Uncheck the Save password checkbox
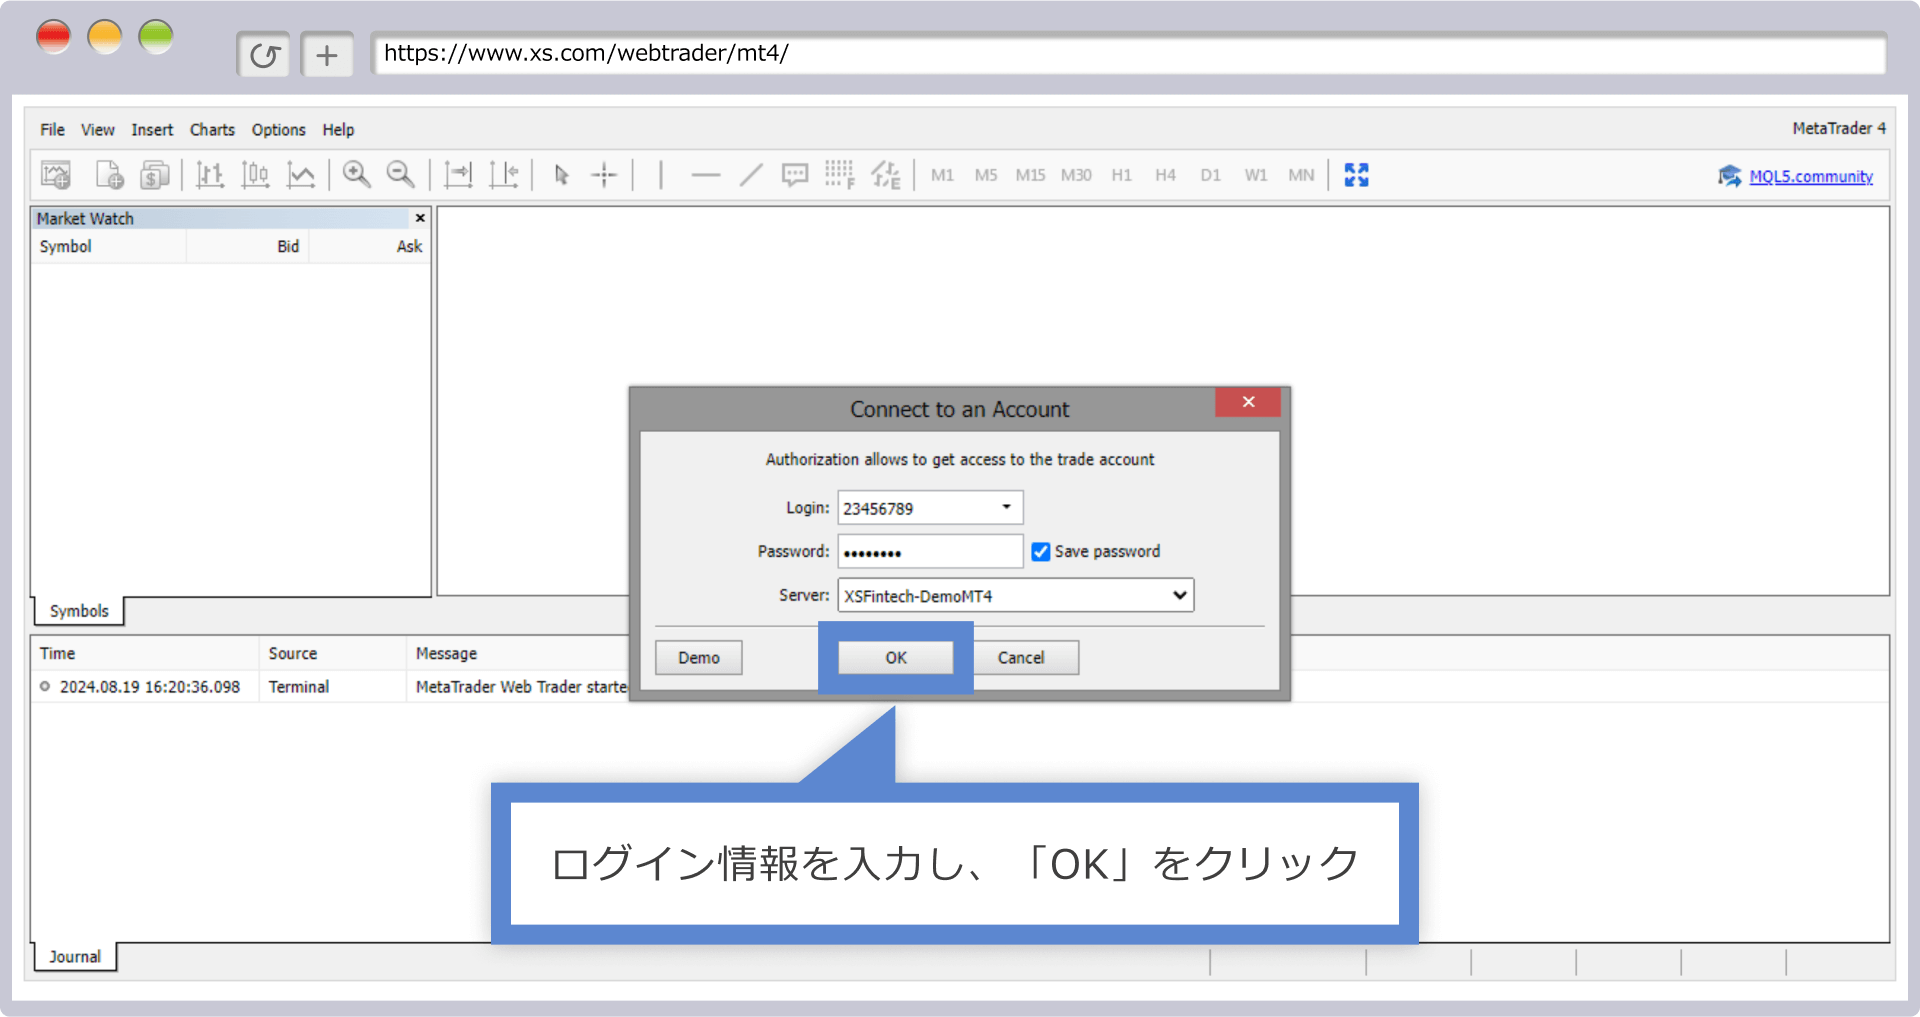 point(1041,552)
